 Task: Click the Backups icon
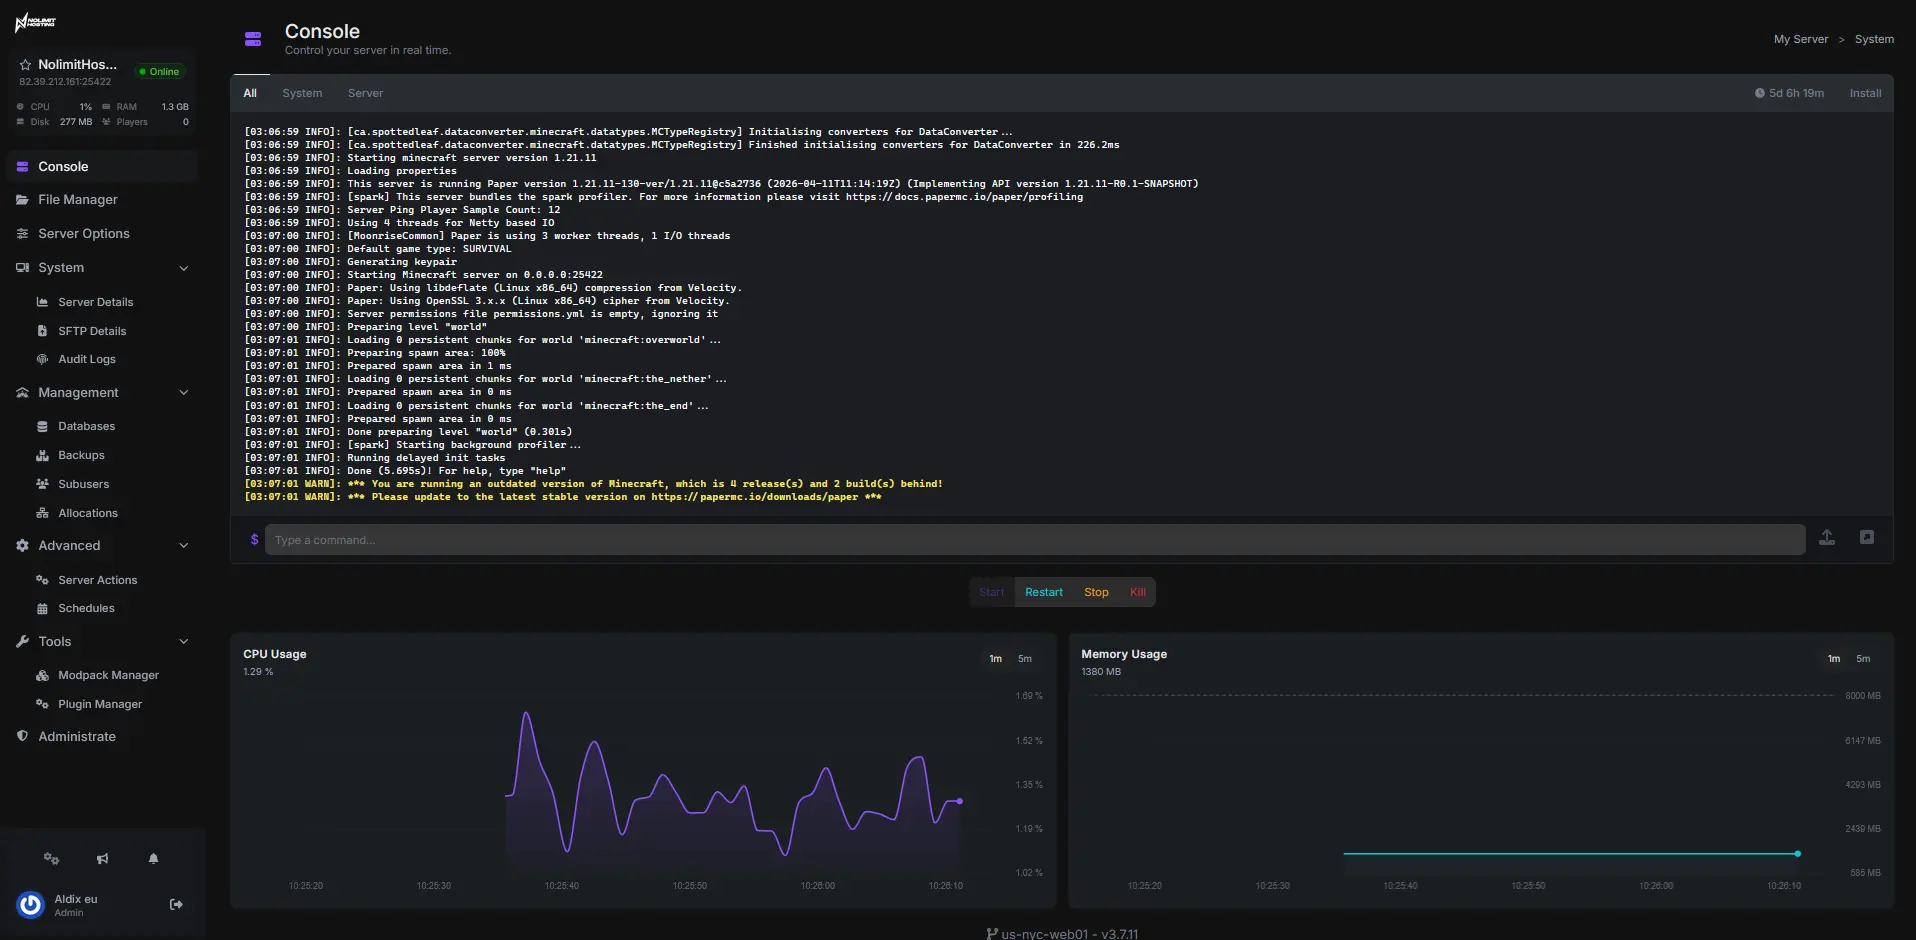coord(42,455)
